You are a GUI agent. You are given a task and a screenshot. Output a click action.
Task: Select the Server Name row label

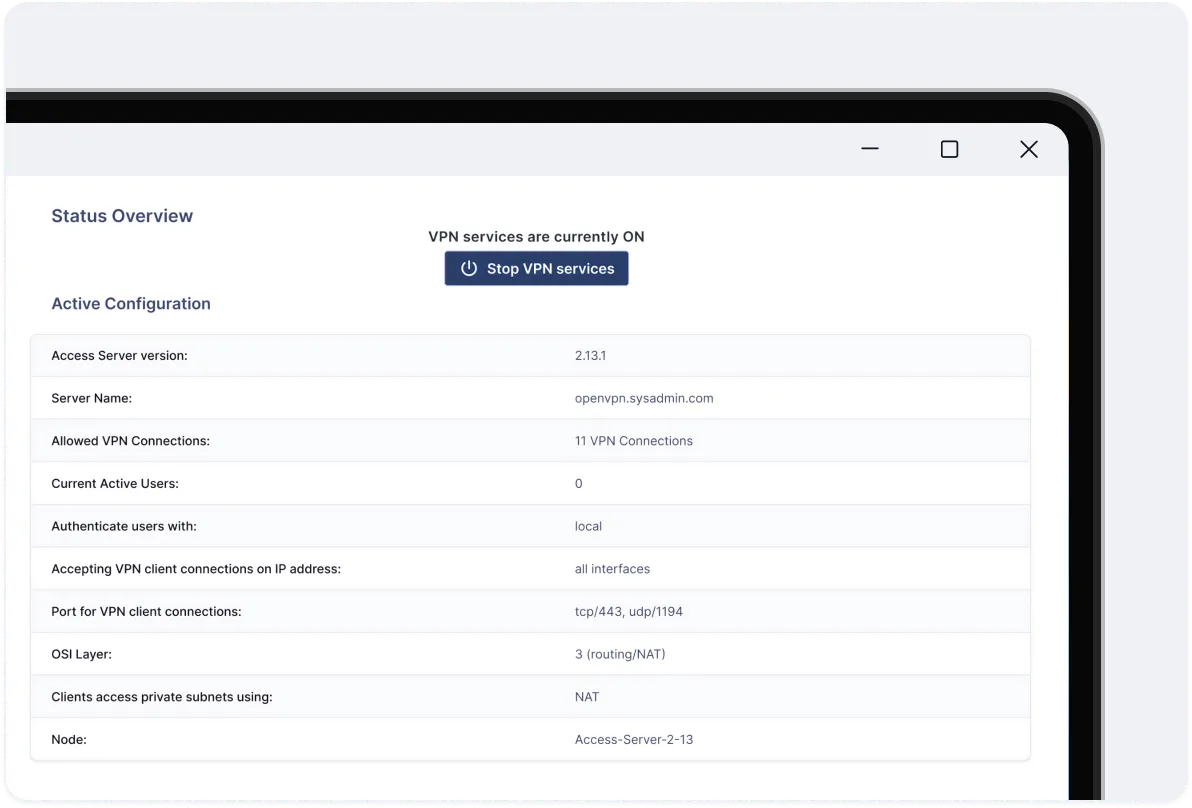click(x=91, y=398)
